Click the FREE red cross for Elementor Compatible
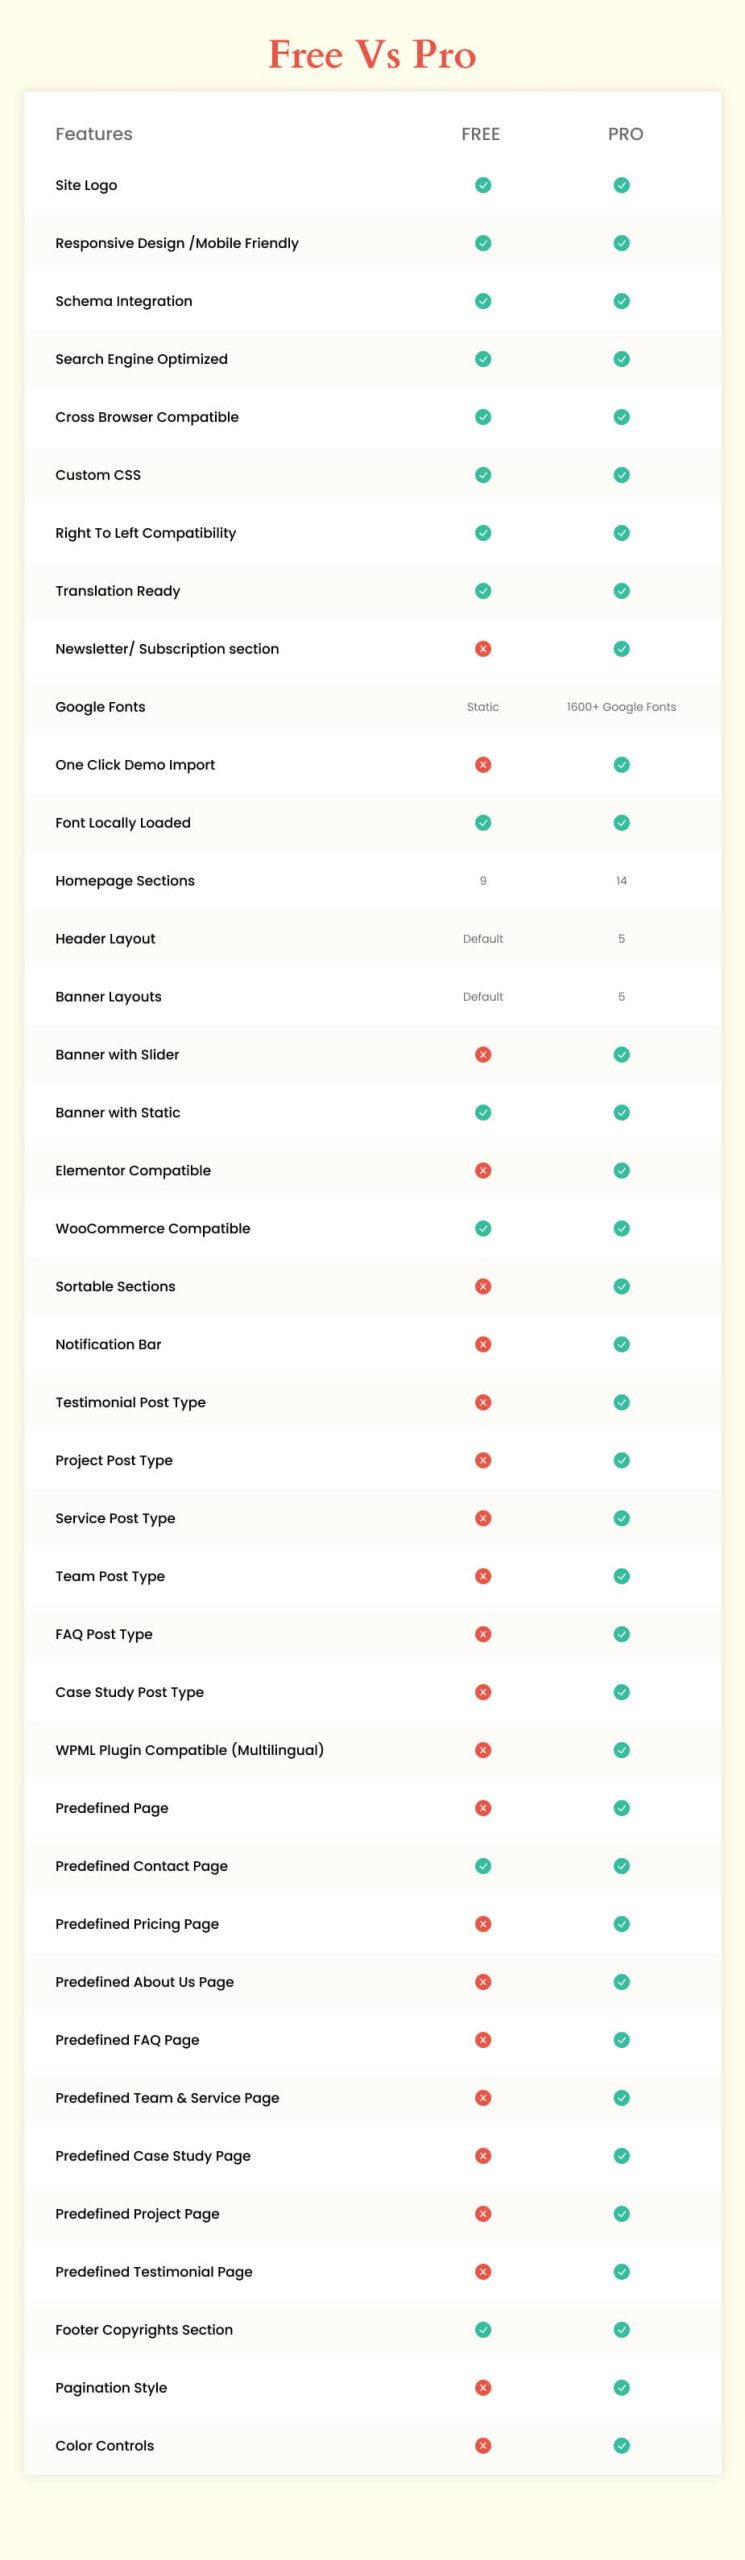Image resolution: width=745 pixels, height=2560 pixels. tap(483, 1170)
